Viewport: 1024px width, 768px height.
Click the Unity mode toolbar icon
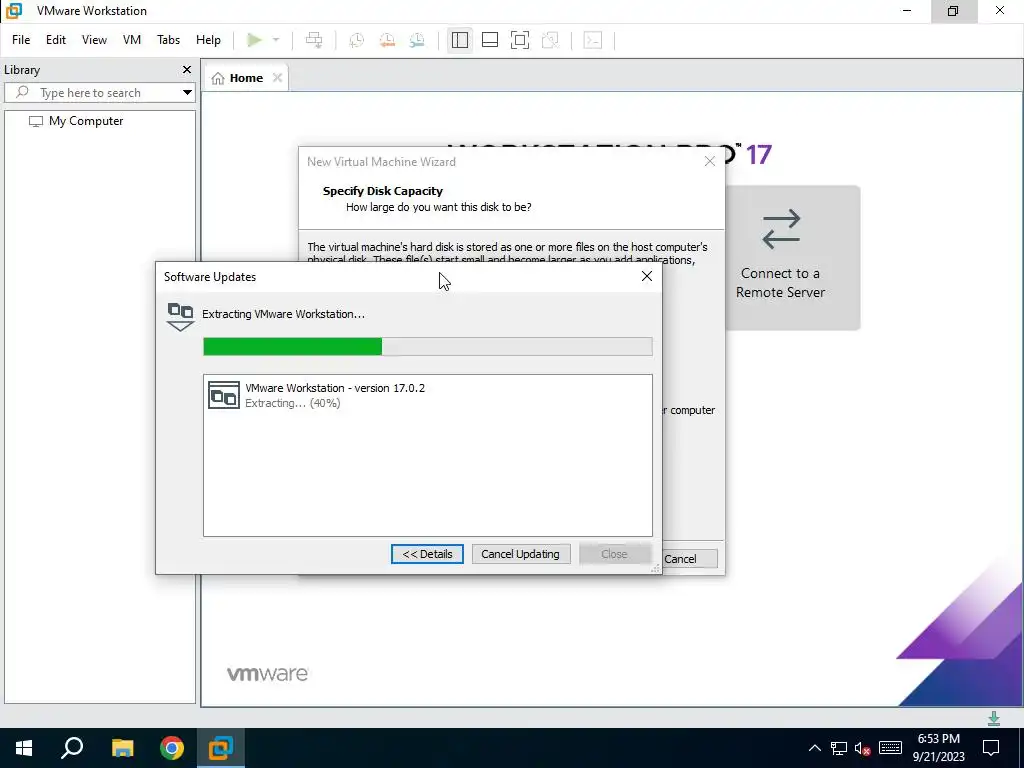pos(551,40)
